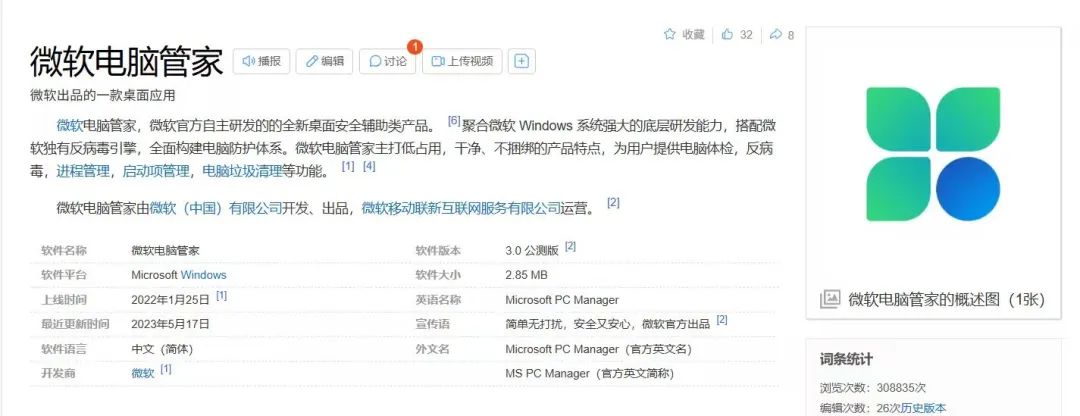Click citation [1] in 开发商 row

coord(166,369)
